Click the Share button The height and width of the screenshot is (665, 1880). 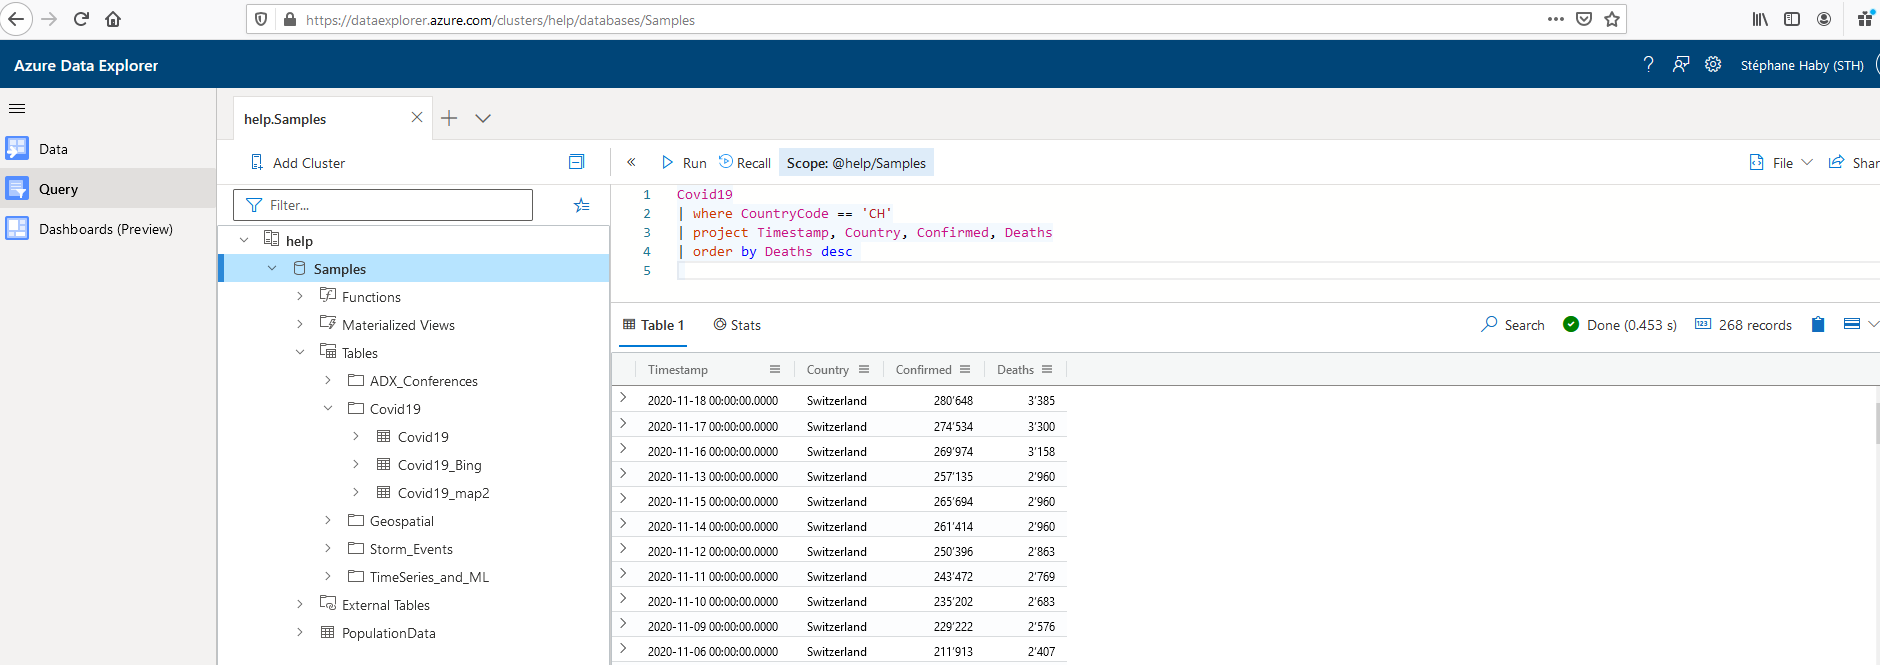pos(1854,163)
